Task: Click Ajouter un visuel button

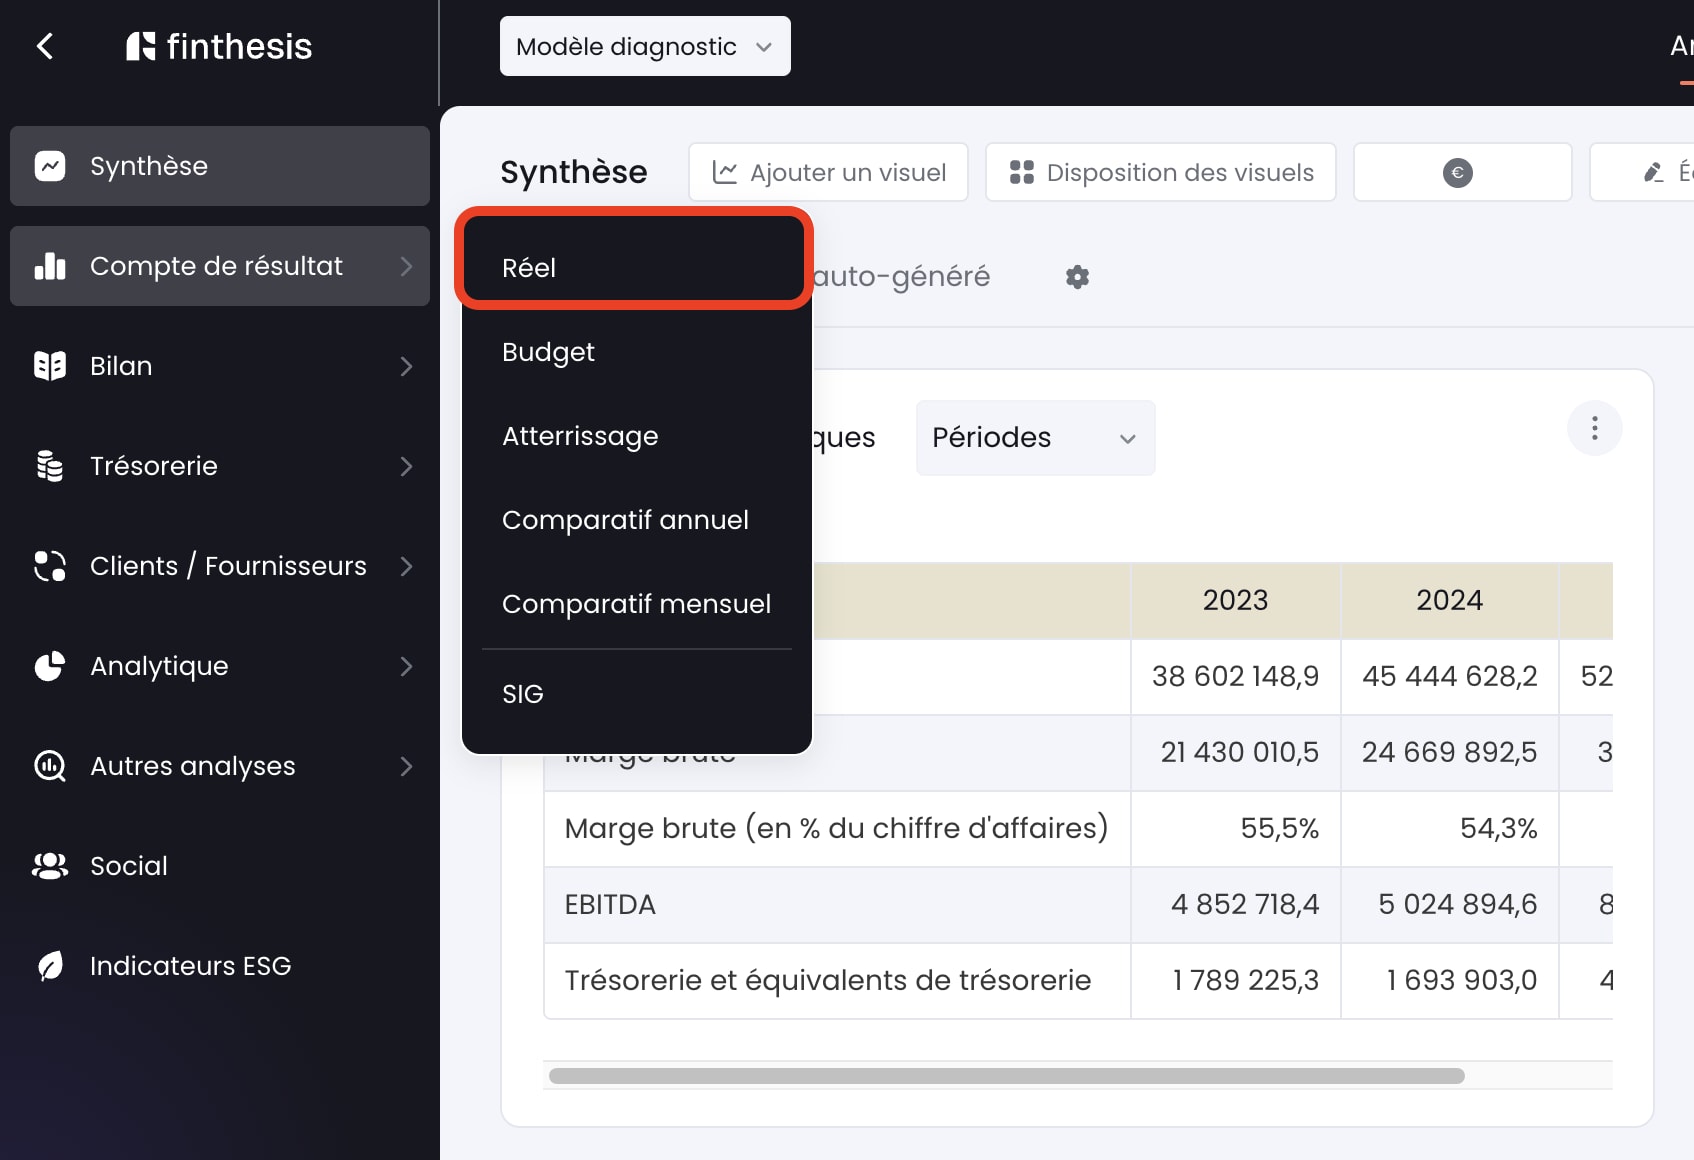Action: (828, 172)
